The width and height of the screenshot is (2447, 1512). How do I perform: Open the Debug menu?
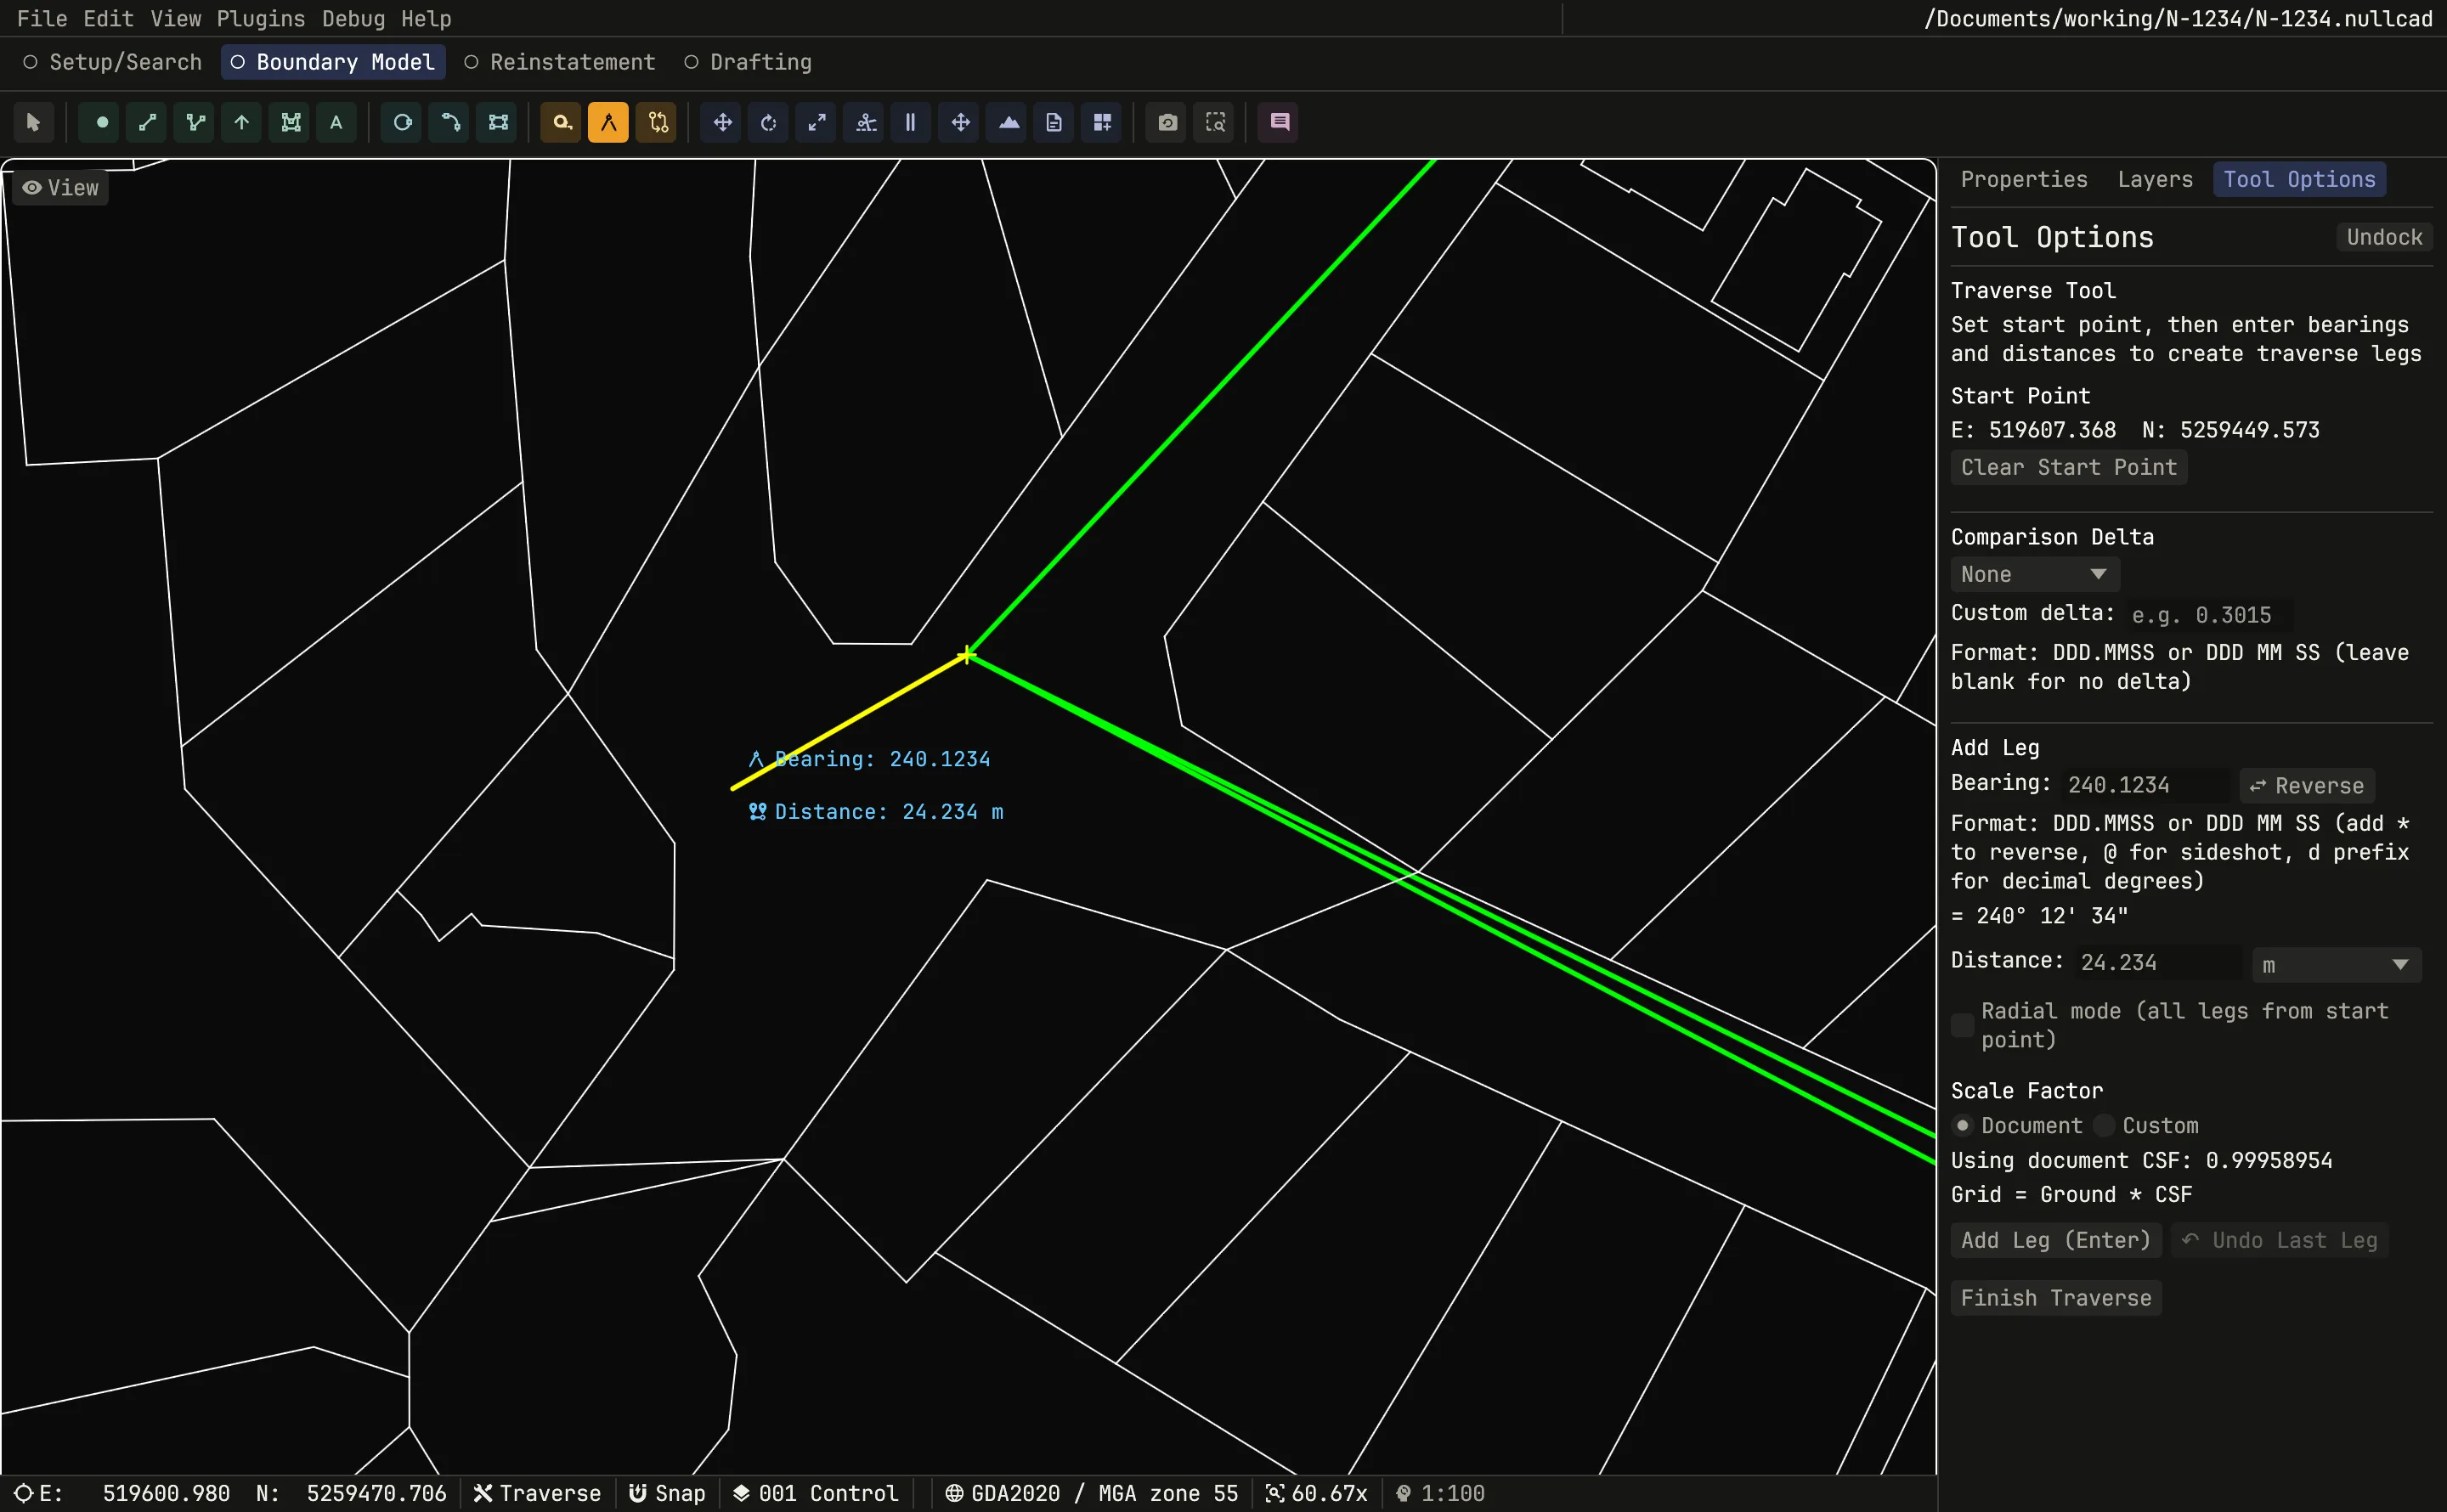pos(353,18)
